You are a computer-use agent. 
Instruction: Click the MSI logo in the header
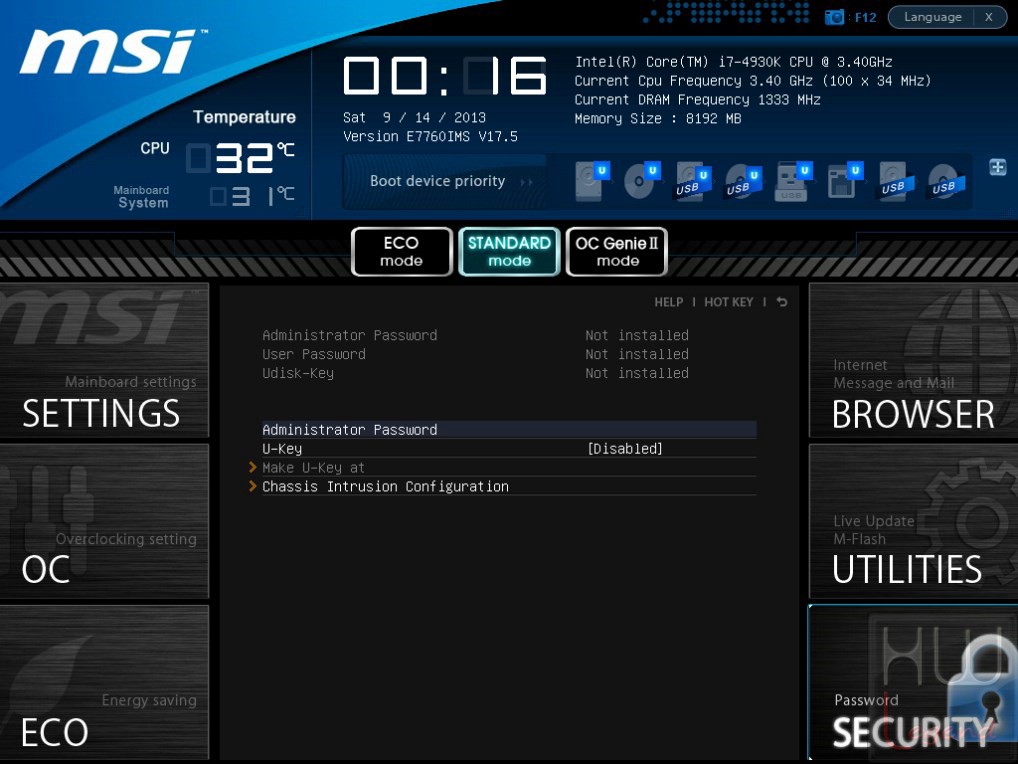[114, 51]
